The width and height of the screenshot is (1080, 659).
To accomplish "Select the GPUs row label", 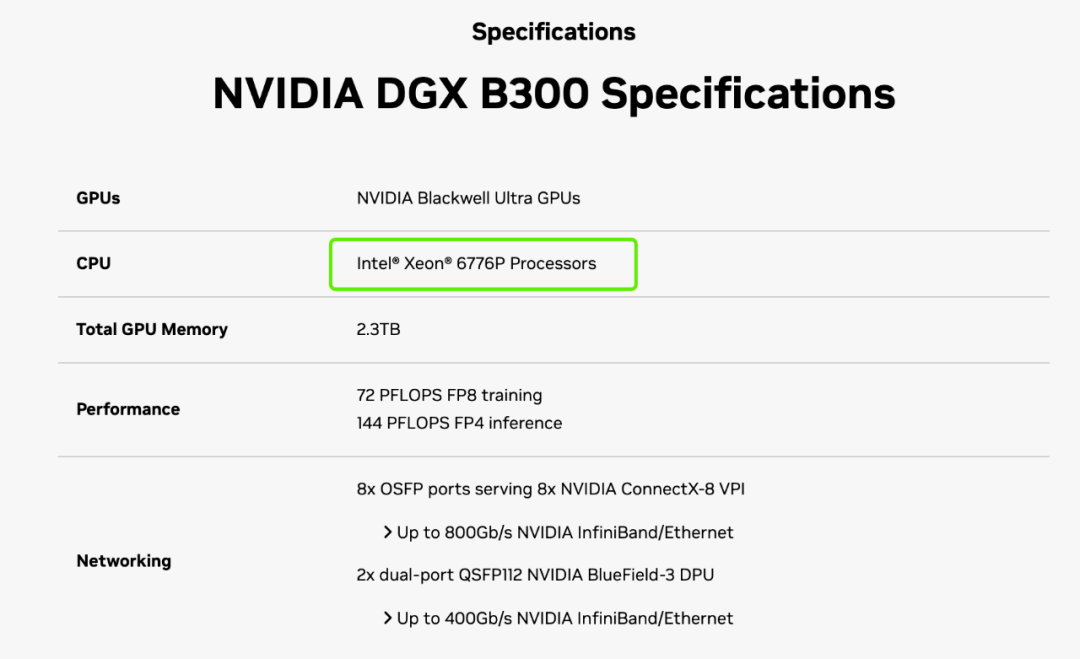I will pos(98,198).
